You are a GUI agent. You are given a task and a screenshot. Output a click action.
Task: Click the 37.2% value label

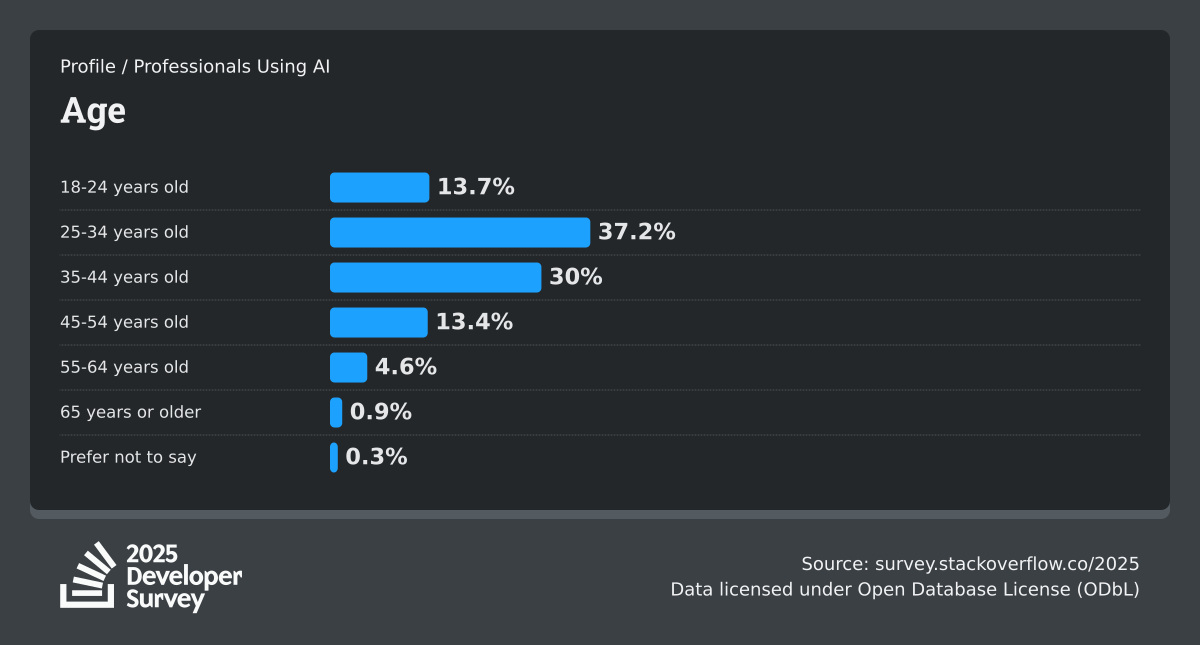(637, 232)
